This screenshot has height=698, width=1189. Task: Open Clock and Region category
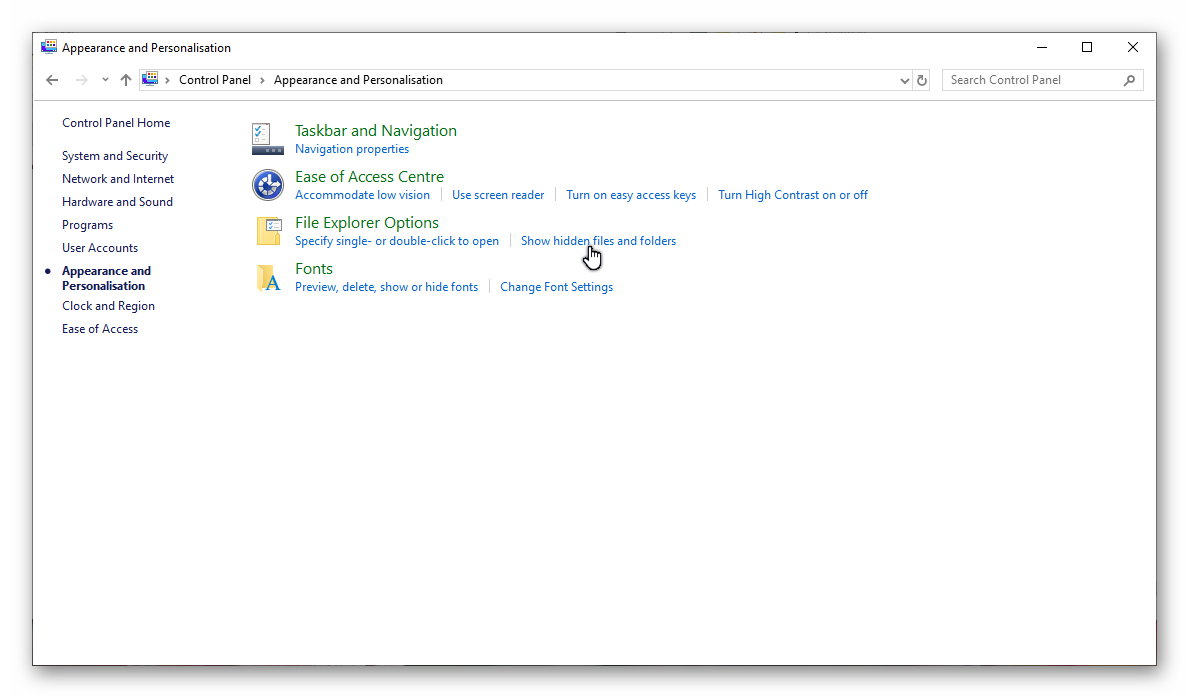[108, 306]
